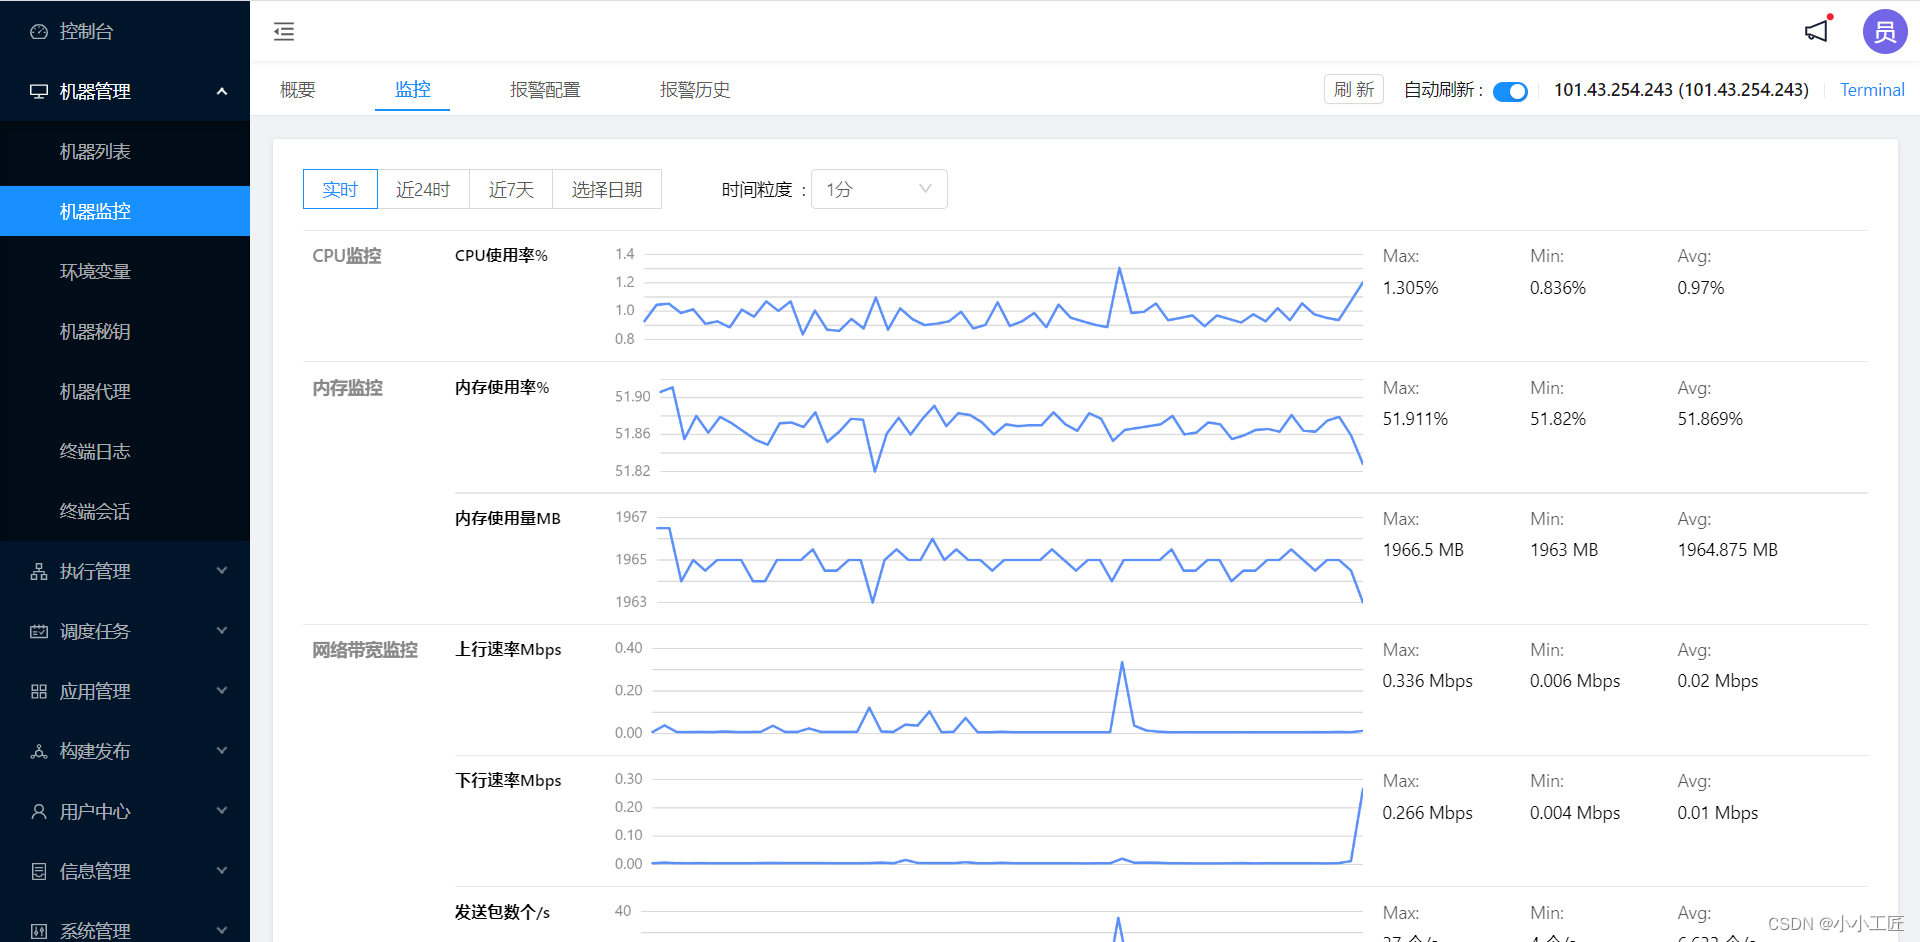The width and height of the screenshot is (1920, 942).
Task: Click the sidebar collapse icon at top
Action: pos(283,31)
